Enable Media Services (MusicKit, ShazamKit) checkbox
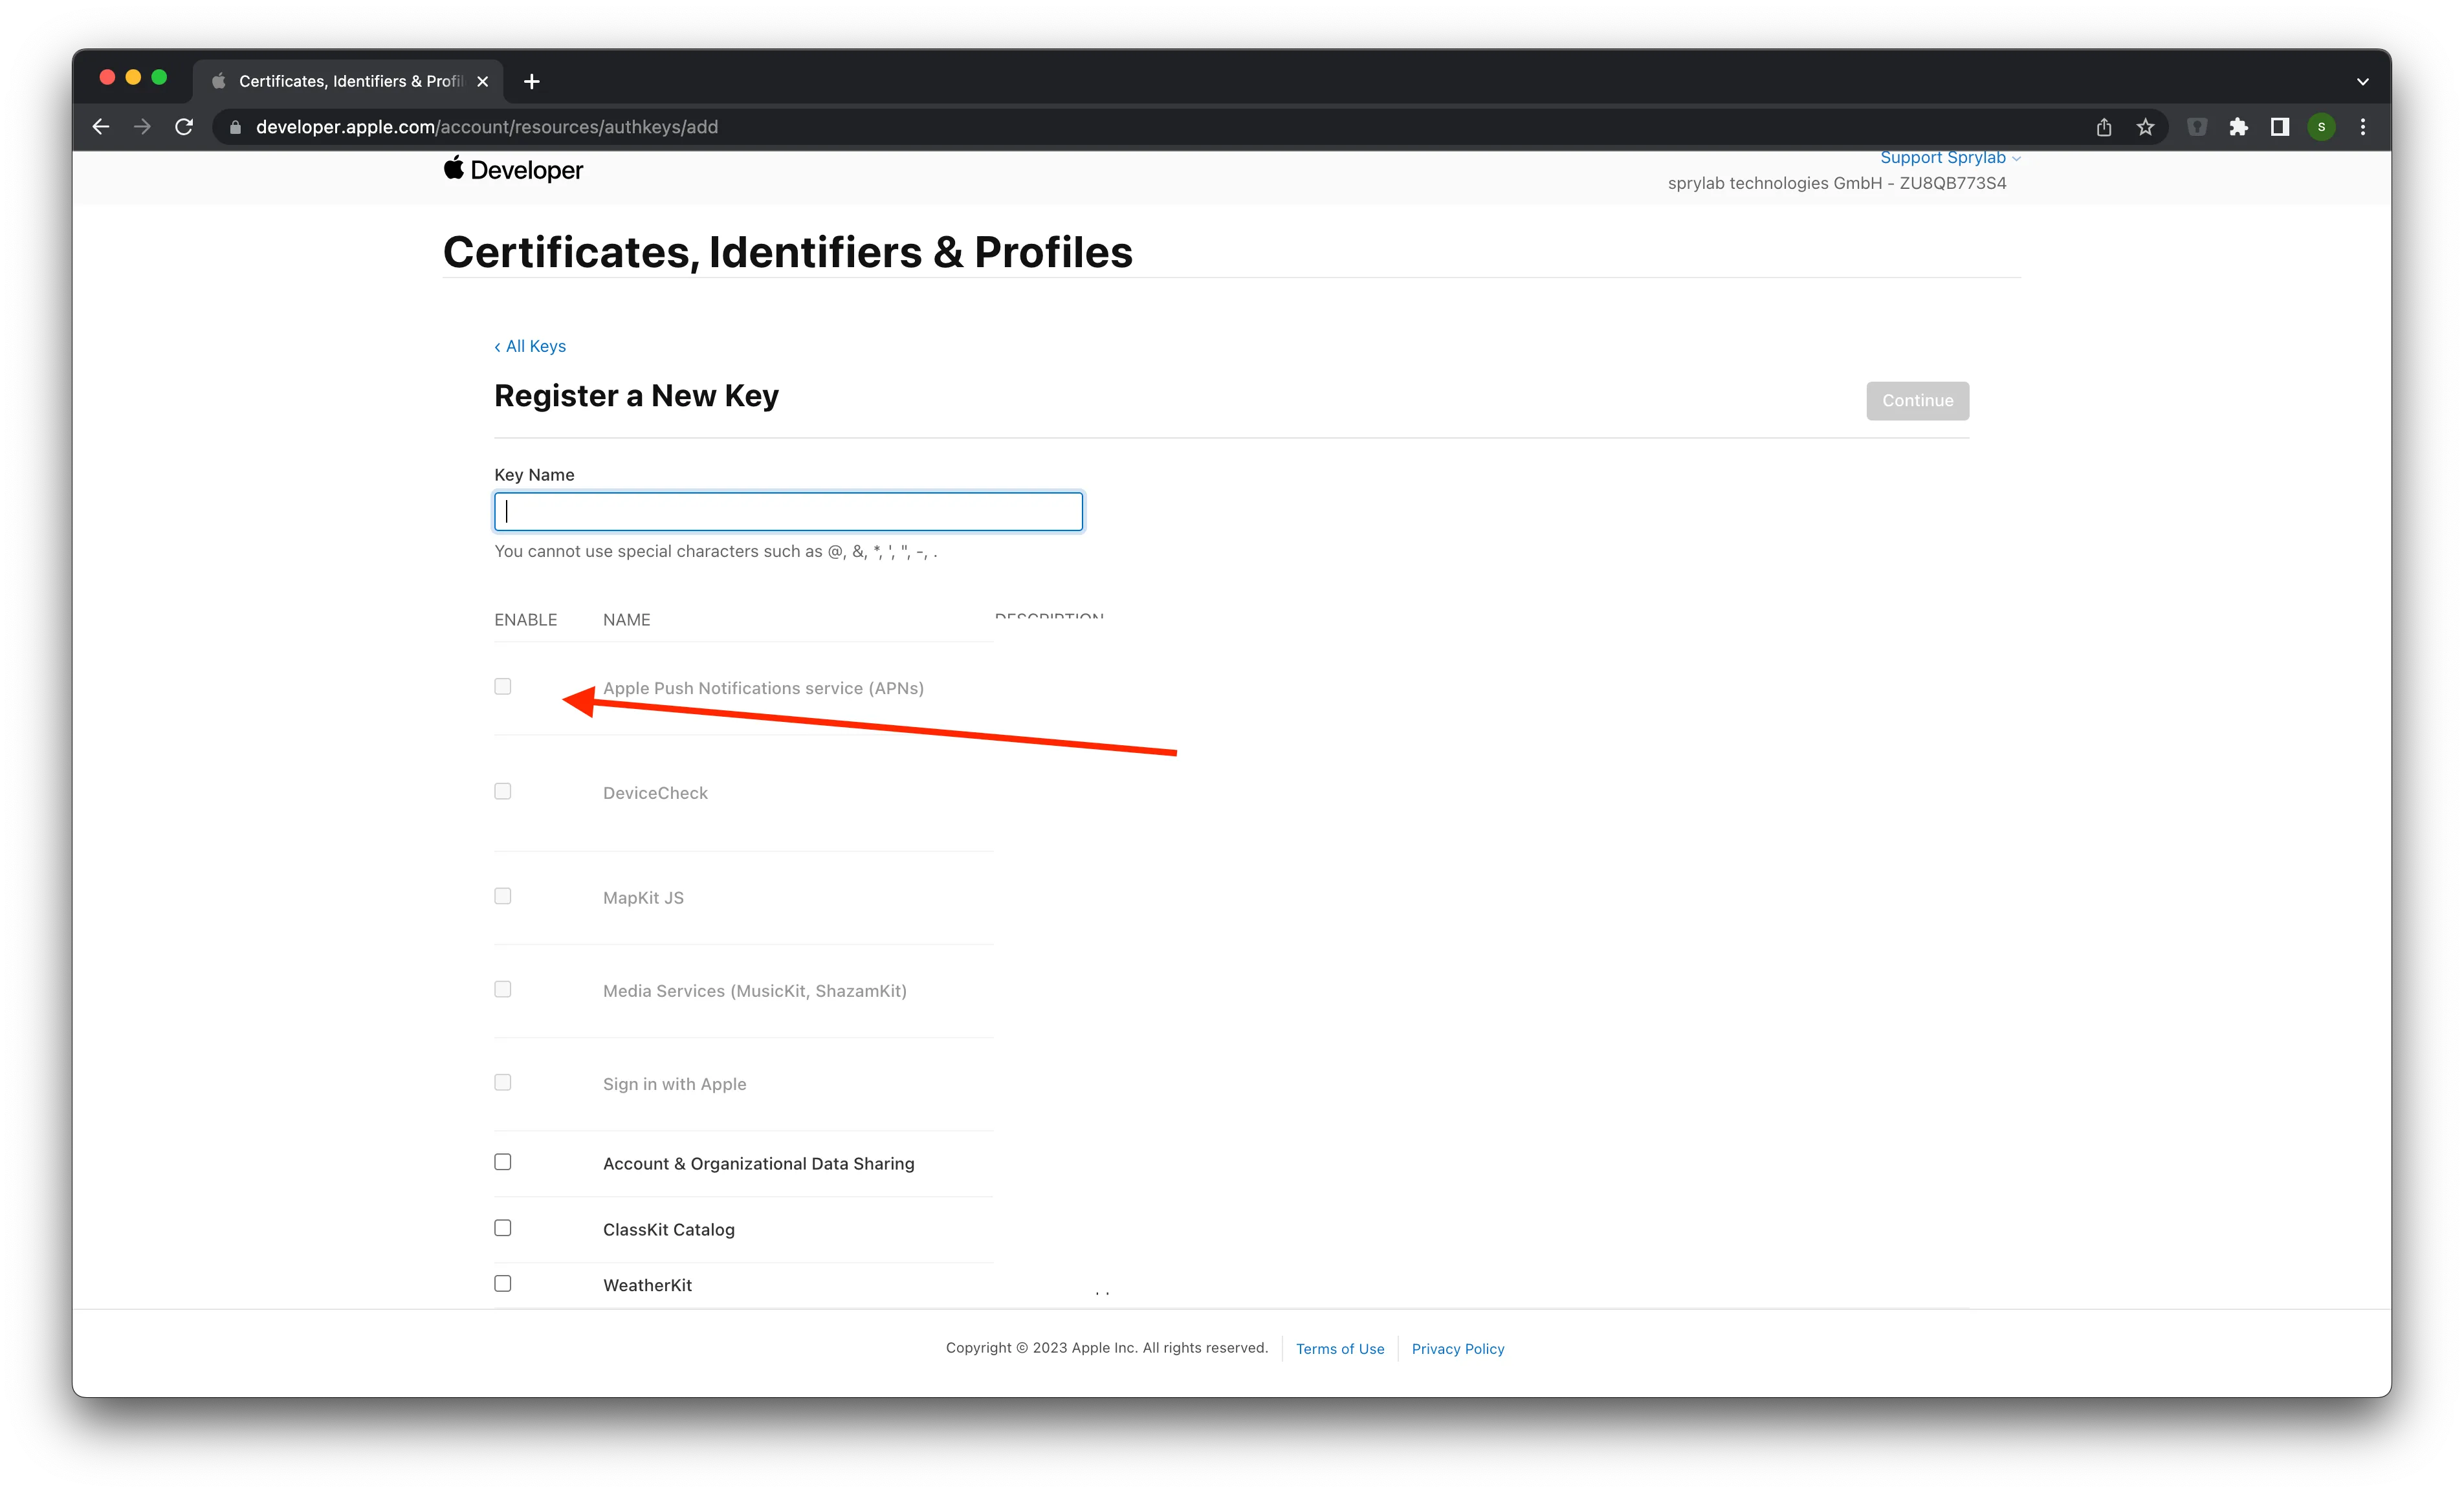Screen dimensions: 2464x1493 point(503,989)
